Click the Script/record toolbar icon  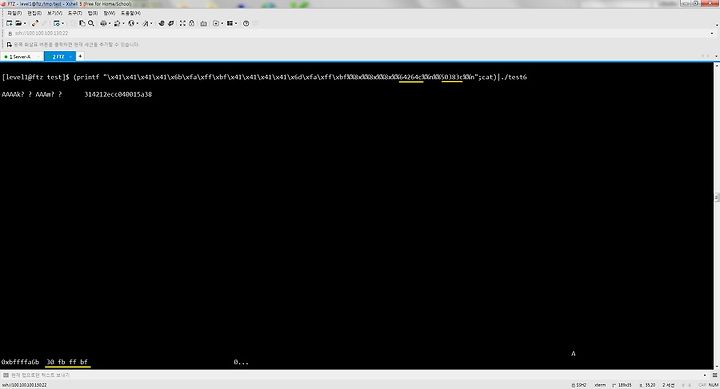pos(216,23)
